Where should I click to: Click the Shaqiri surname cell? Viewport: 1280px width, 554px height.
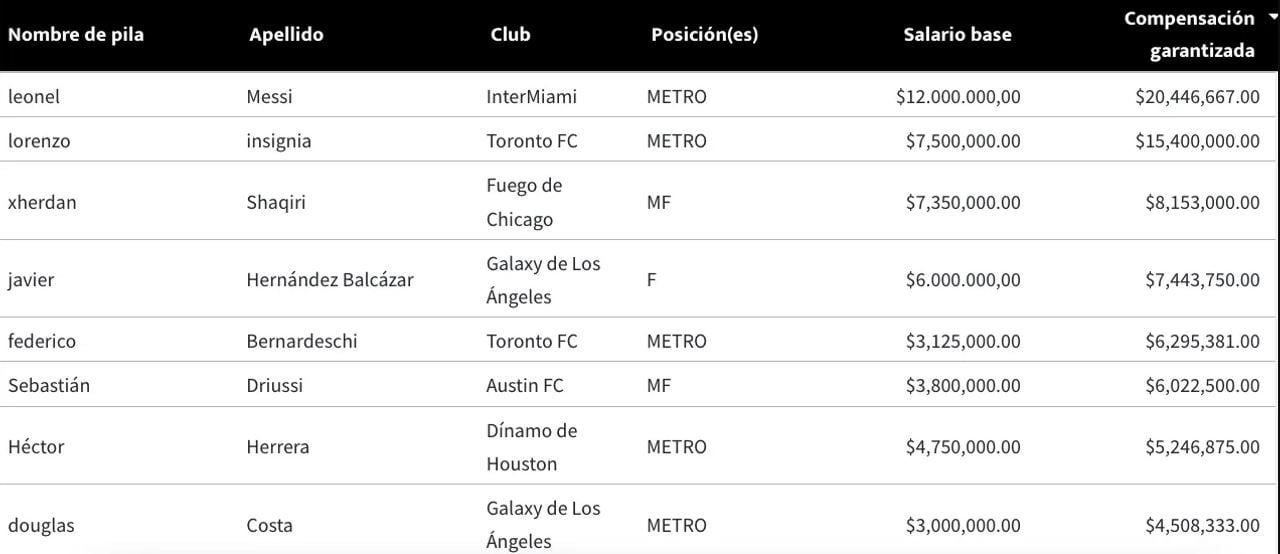pyautogui.click(x=276, y=203)
